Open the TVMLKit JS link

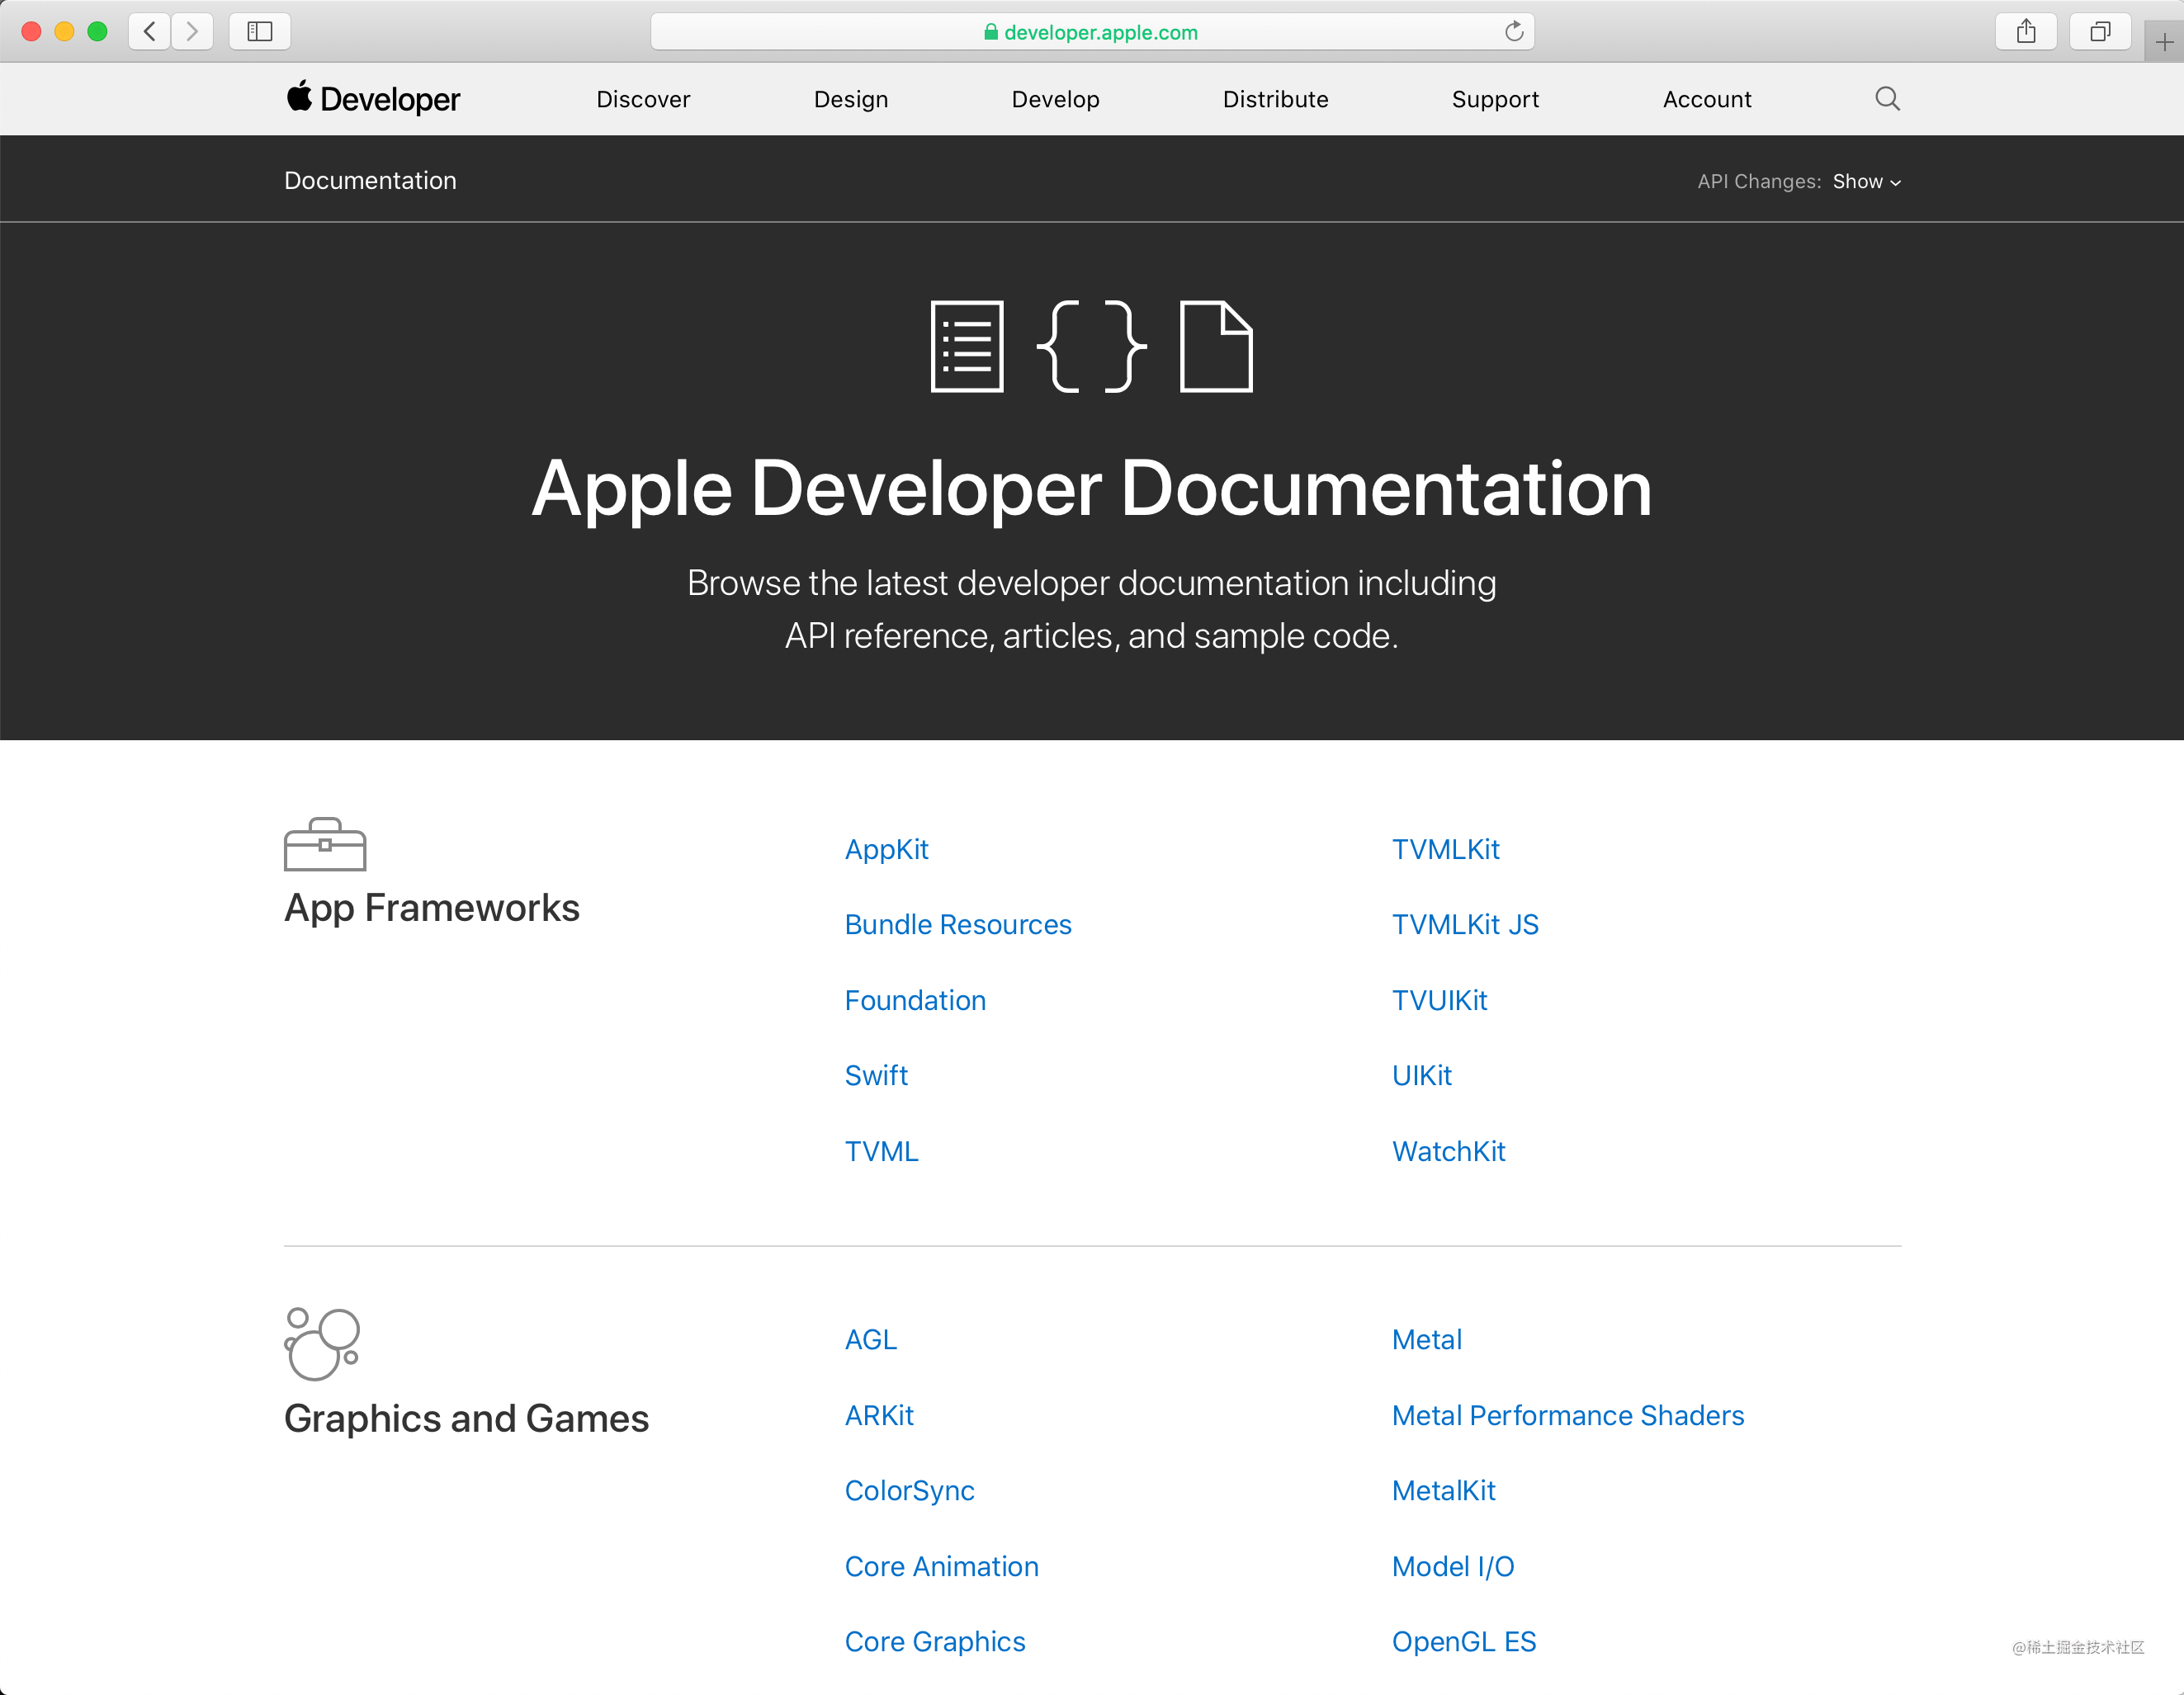[x=1465, y=924]
